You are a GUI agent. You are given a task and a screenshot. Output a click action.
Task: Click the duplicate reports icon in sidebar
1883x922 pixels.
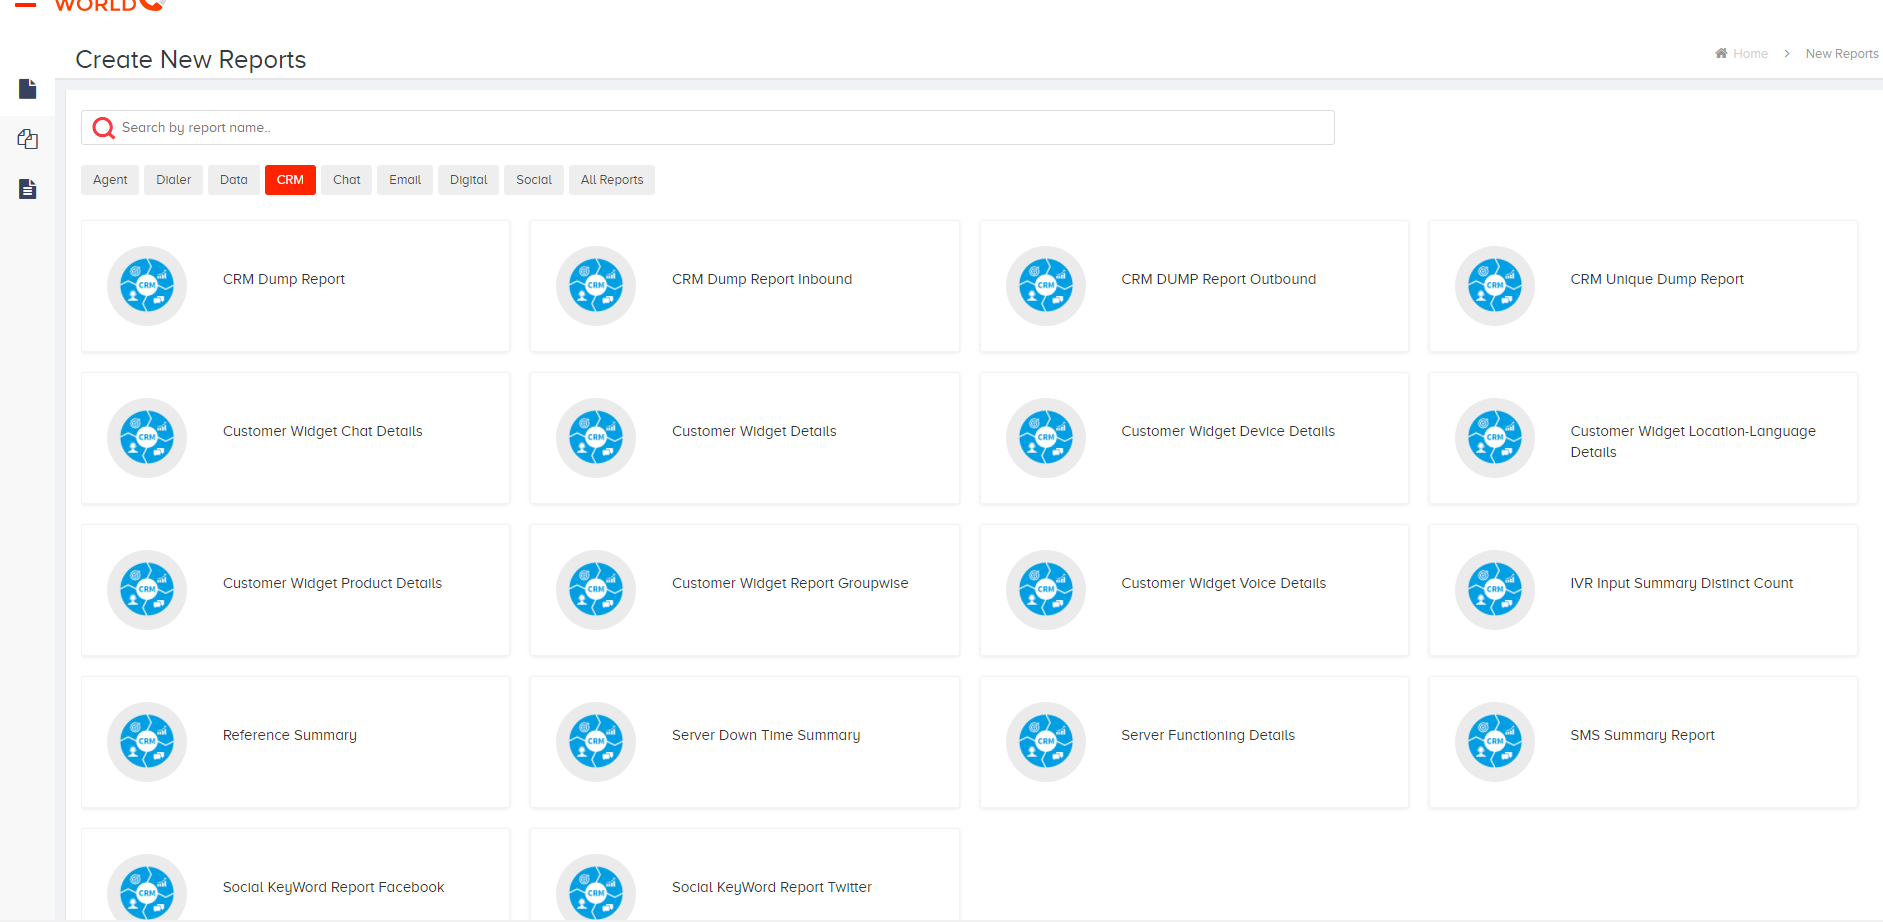click(x=27, y=138)
